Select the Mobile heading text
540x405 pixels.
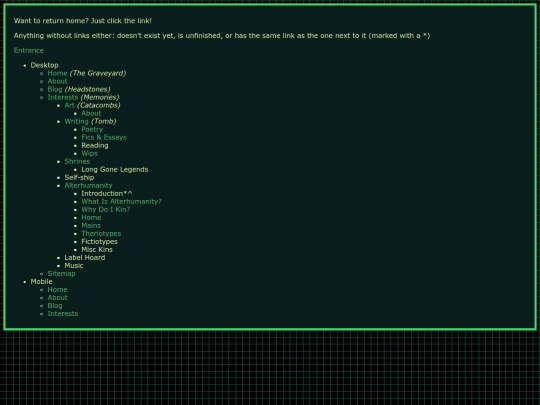coord(41,282)
